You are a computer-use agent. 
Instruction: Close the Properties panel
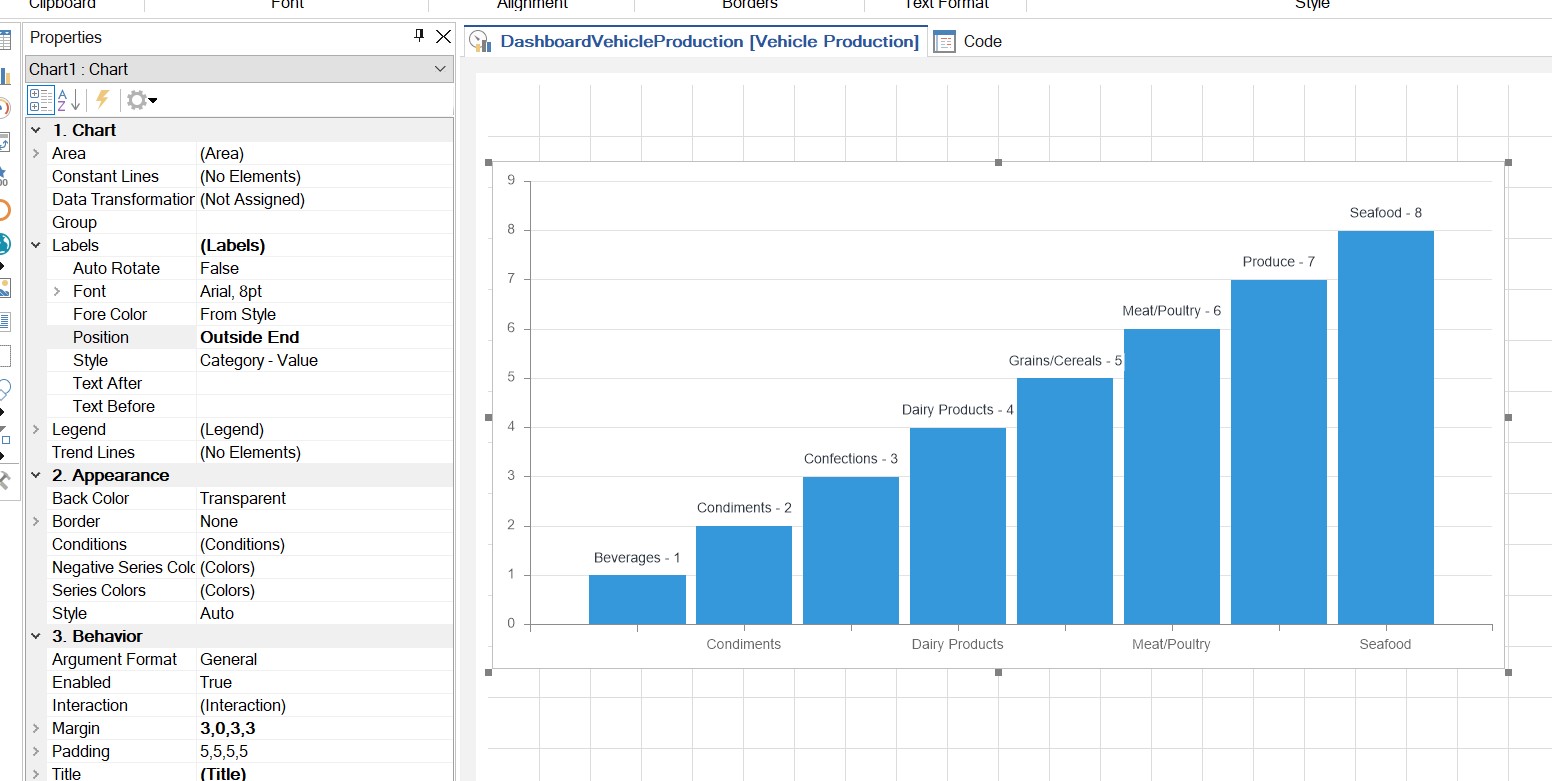click(443, 37)
